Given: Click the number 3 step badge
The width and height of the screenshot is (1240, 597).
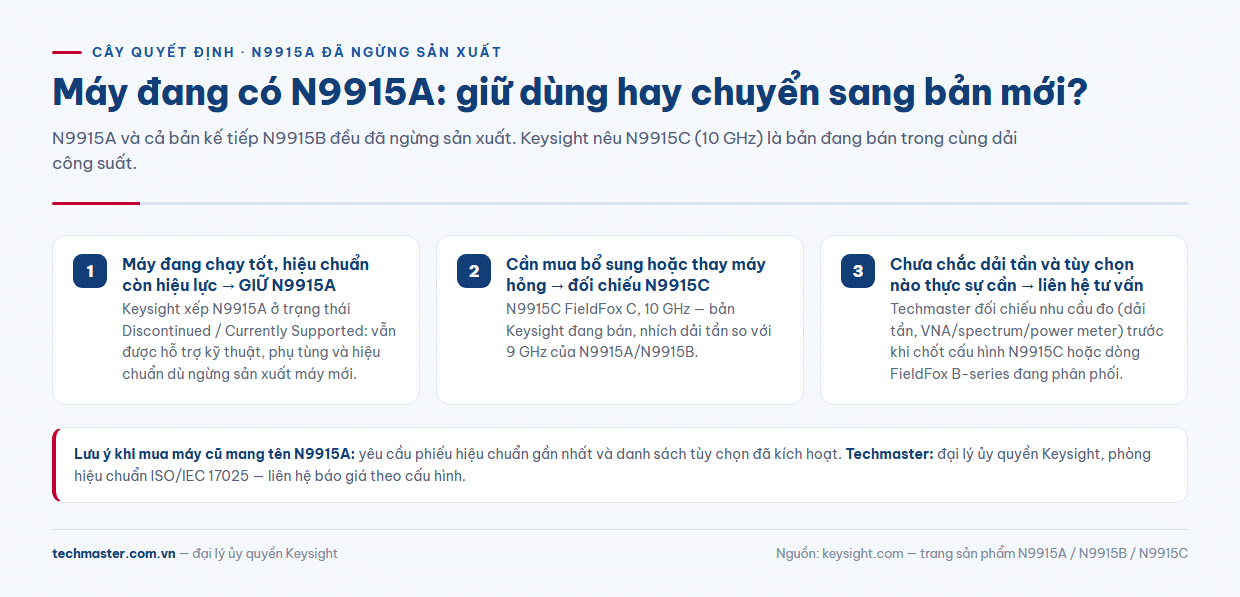Looking at the screenshot, I should coord(858,271).
